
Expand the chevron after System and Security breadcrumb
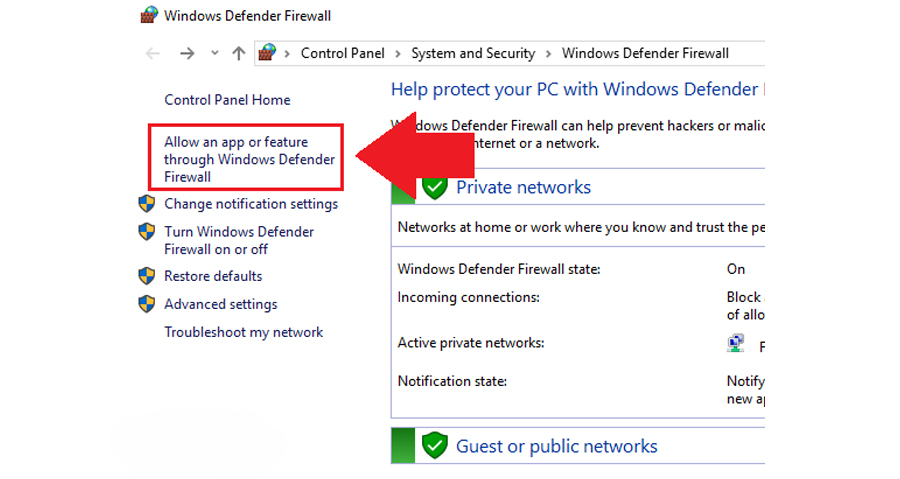coord(548,54)
